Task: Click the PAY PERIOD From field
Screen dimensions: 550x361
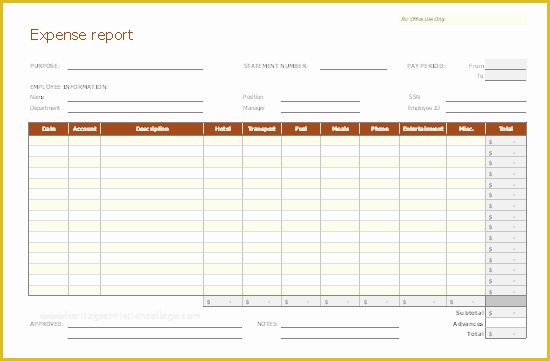Action: (x=505, y=65)
